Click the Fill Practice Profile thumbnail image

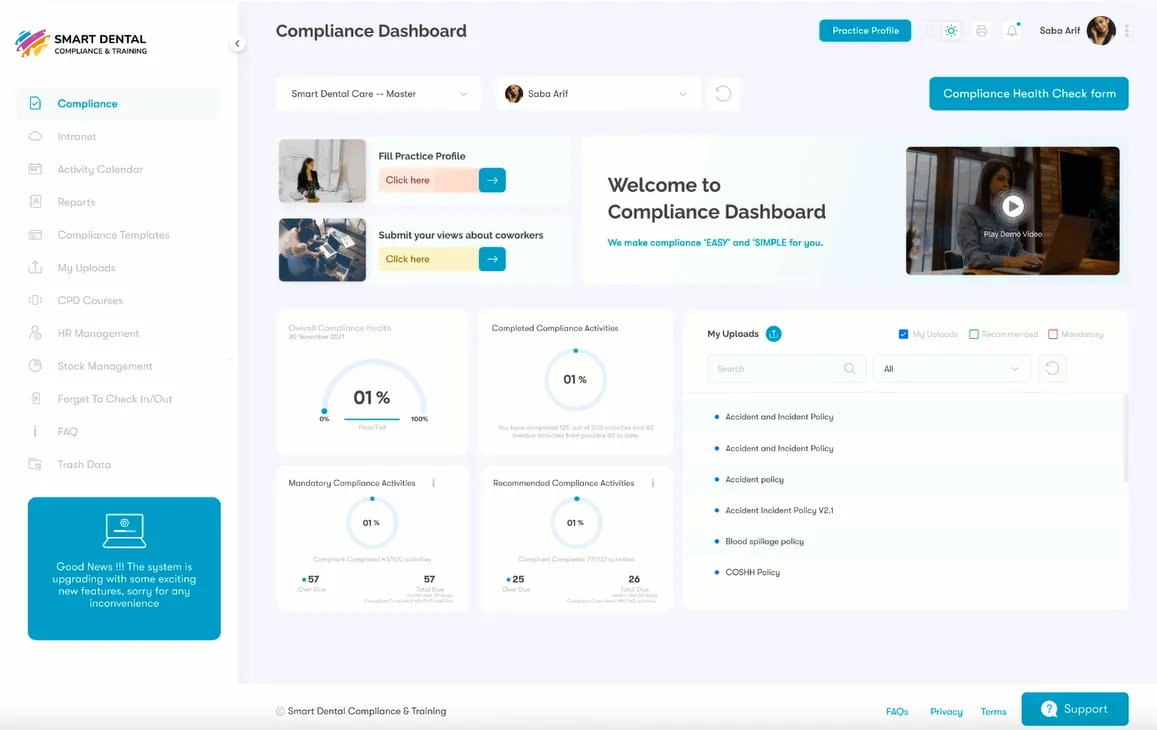322,171
